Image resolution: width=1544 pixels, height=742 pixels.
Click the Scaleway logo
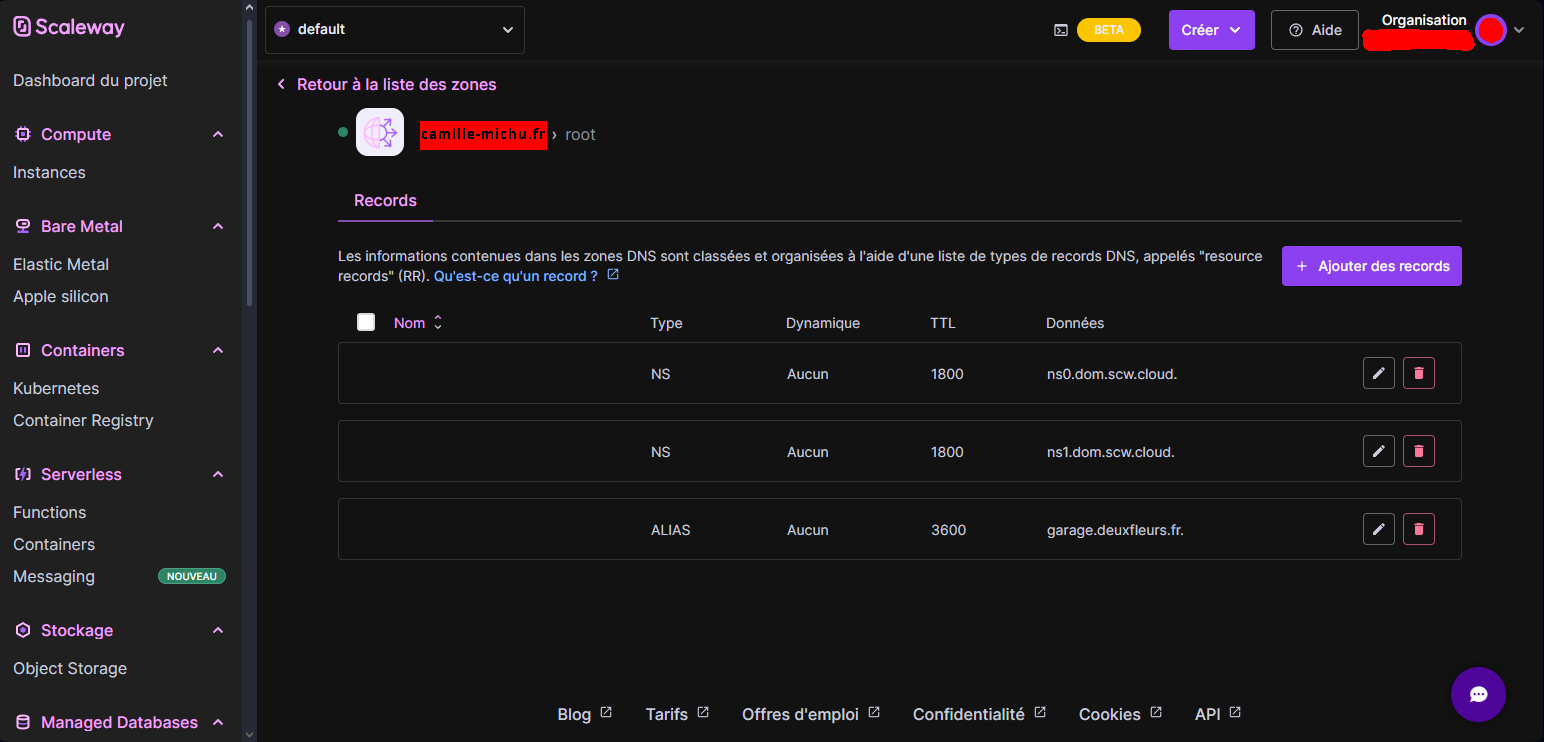[x=69, y=27]
